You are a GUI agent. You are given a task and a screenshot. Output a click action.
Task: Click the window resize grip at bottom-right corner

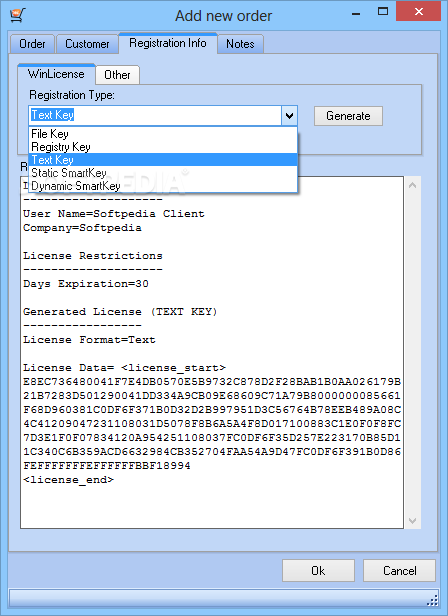(432, 600)
